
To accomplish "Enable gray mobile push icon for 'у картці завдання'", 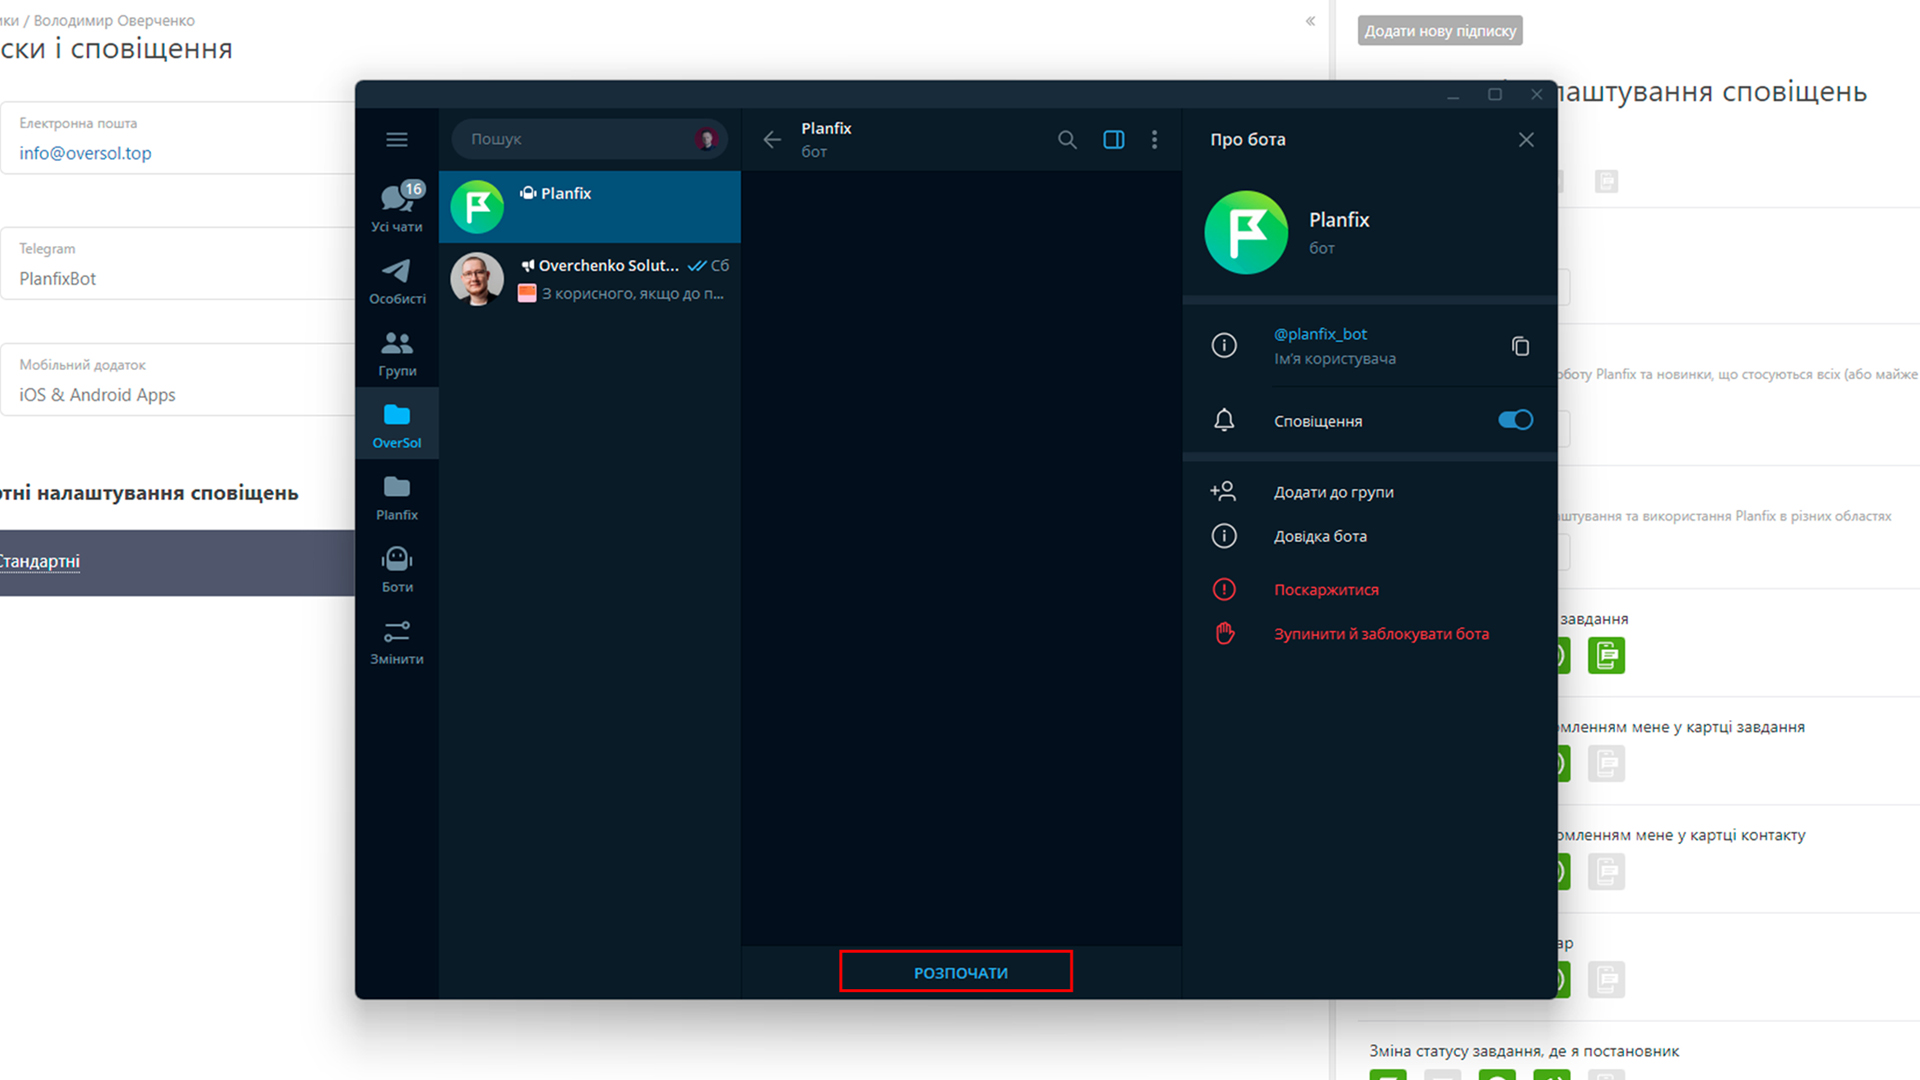I will tap(1606, 764).
